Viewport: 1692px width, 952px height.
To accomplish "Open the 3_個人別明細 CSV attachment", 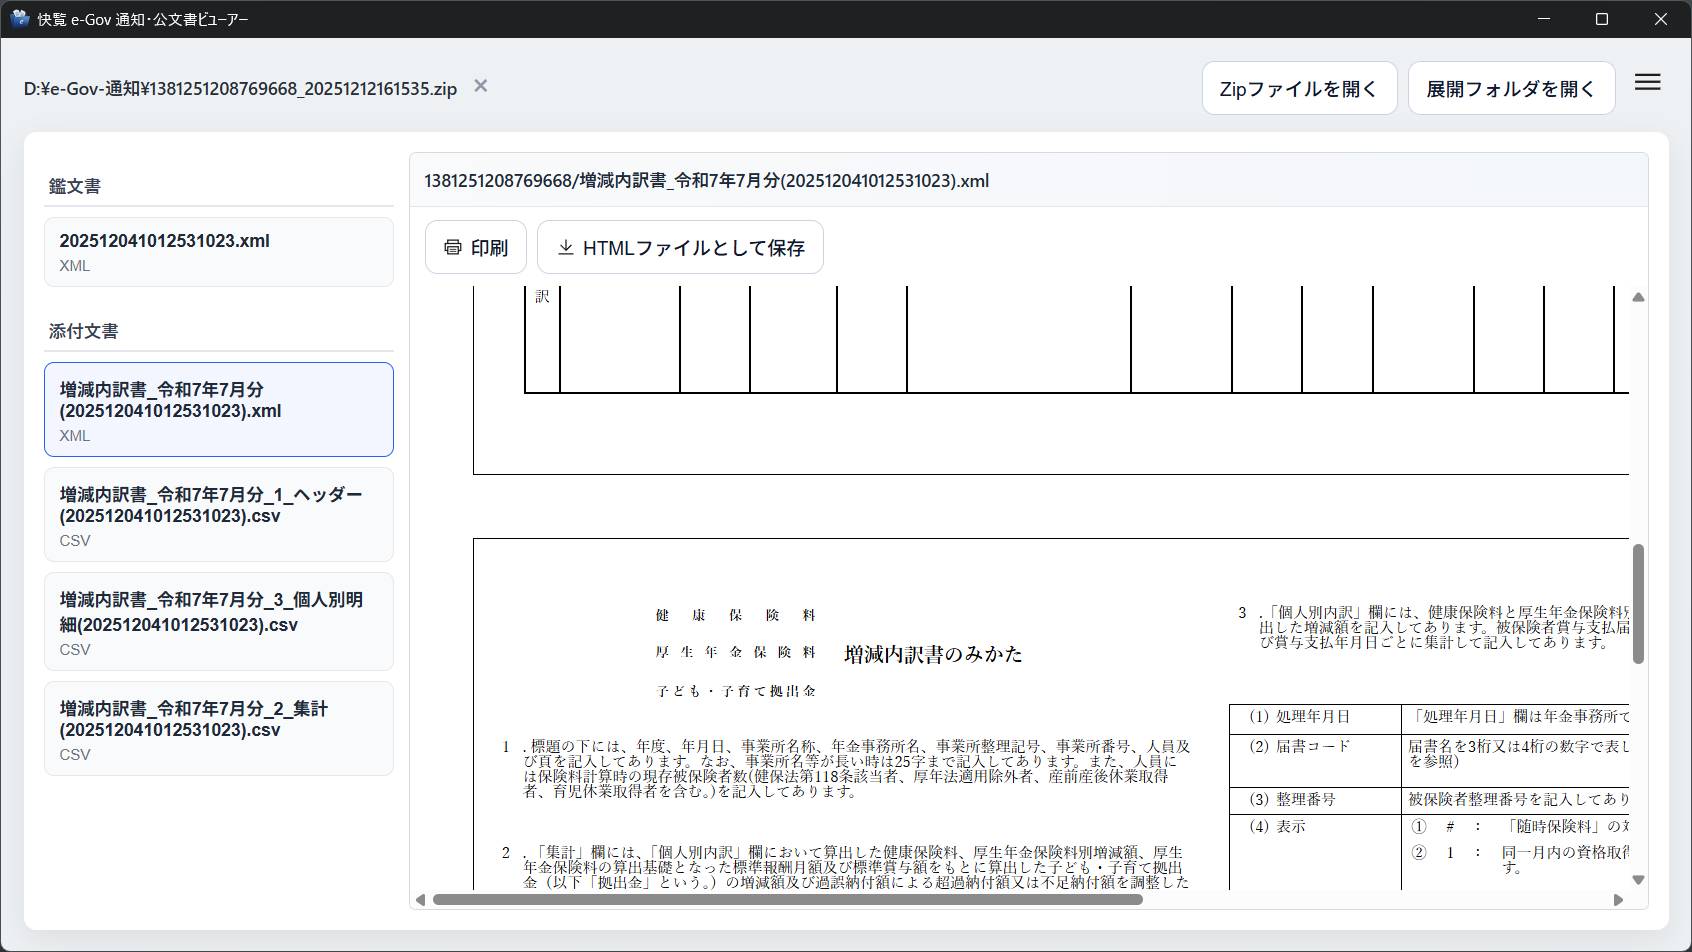I will click(218, 622).
